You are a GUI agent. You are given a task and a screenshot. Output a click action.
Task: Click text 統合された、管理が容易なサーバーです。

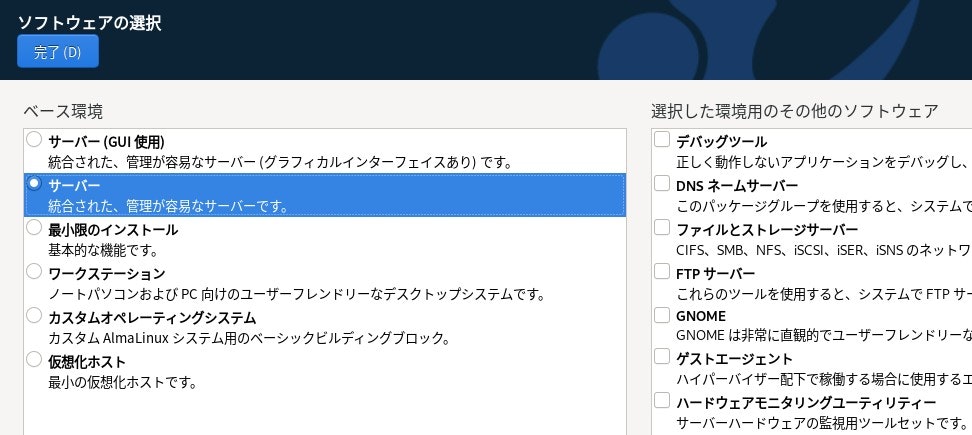tap(169, 206)
